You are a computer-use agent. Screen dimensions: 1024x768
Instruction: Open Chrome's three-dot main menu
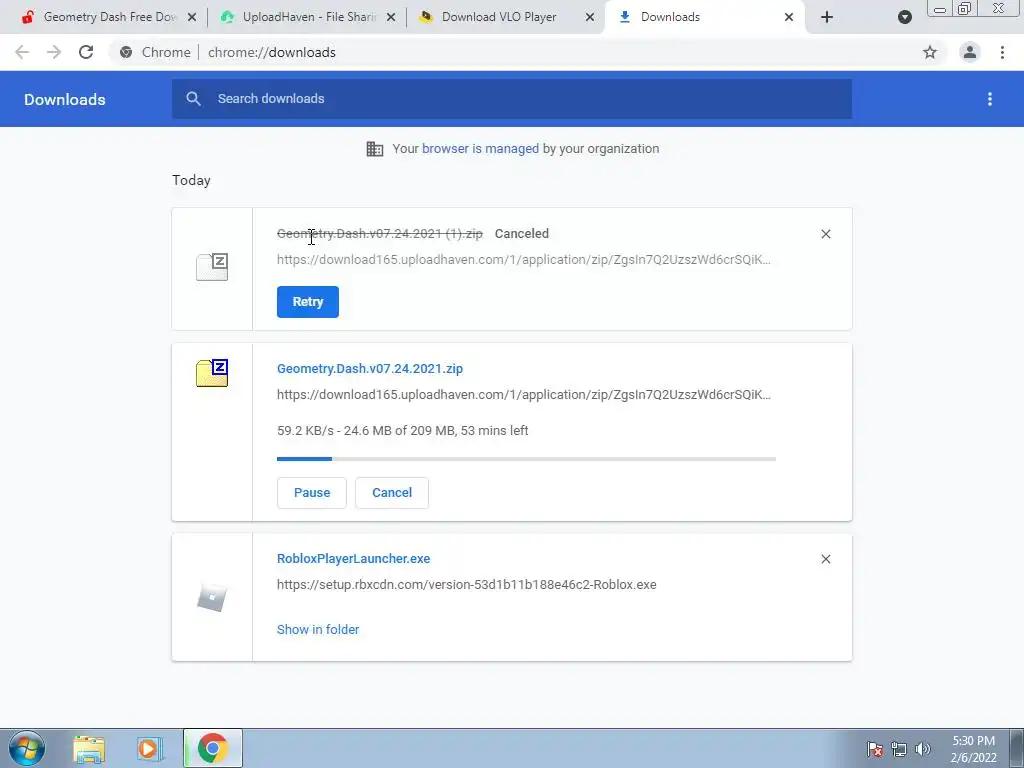click(x=1002, y=52)
